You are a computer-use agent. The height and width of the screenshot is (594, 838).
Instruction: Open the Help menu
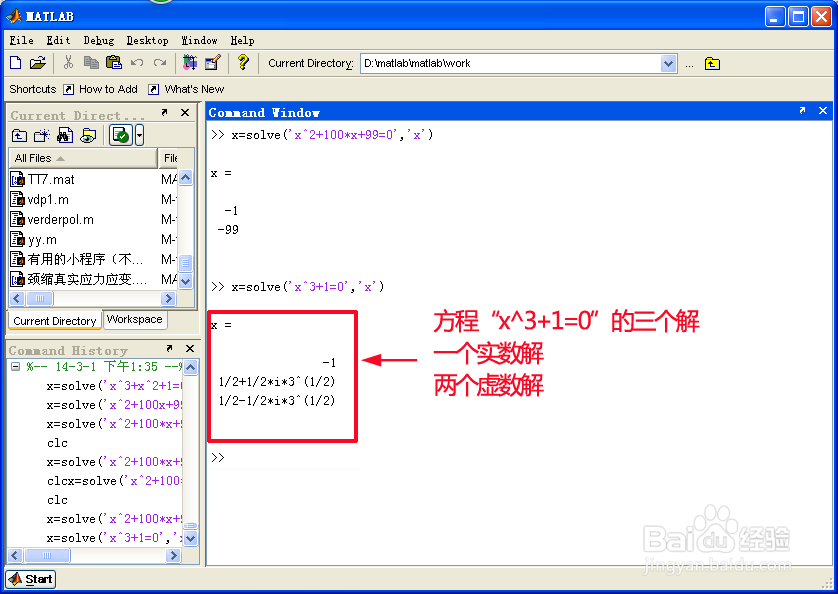pyautogui.click(x=243, y=40)
